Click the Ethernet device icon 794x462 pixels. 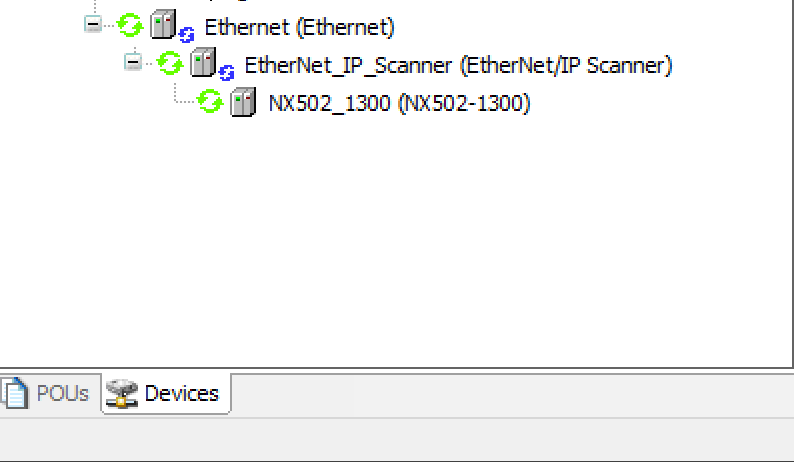pyautogui.click(x=161, y=25)
